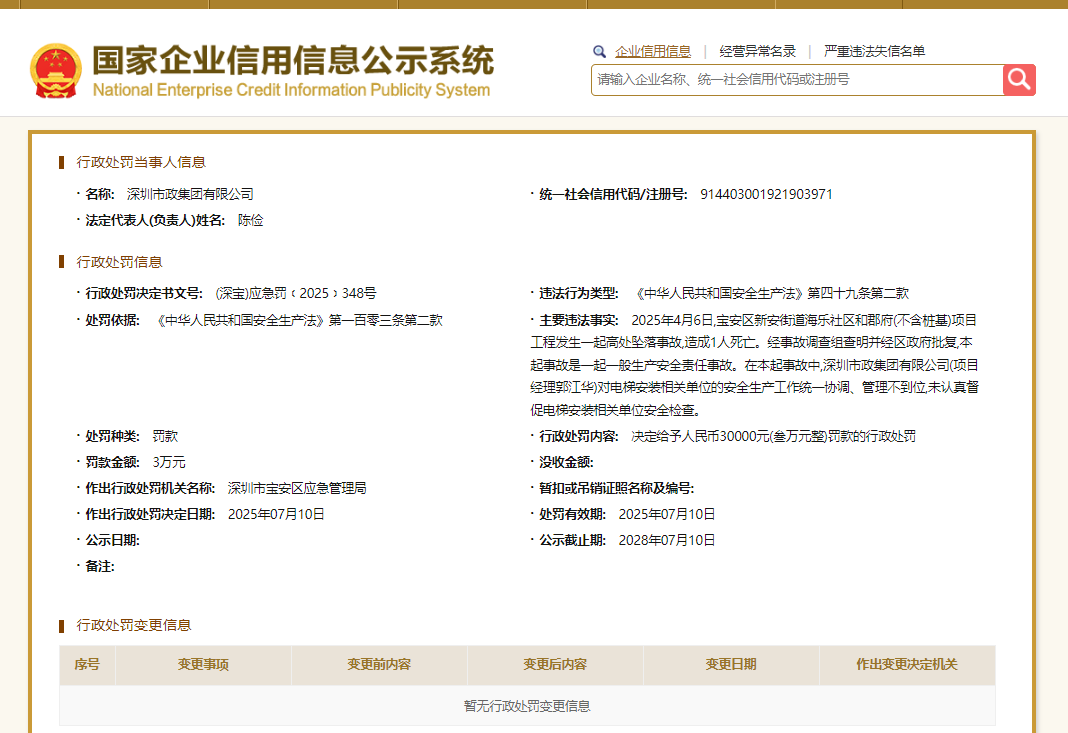Click the 序号 column header
1068x733 pixels.
[x=87, y=664]
